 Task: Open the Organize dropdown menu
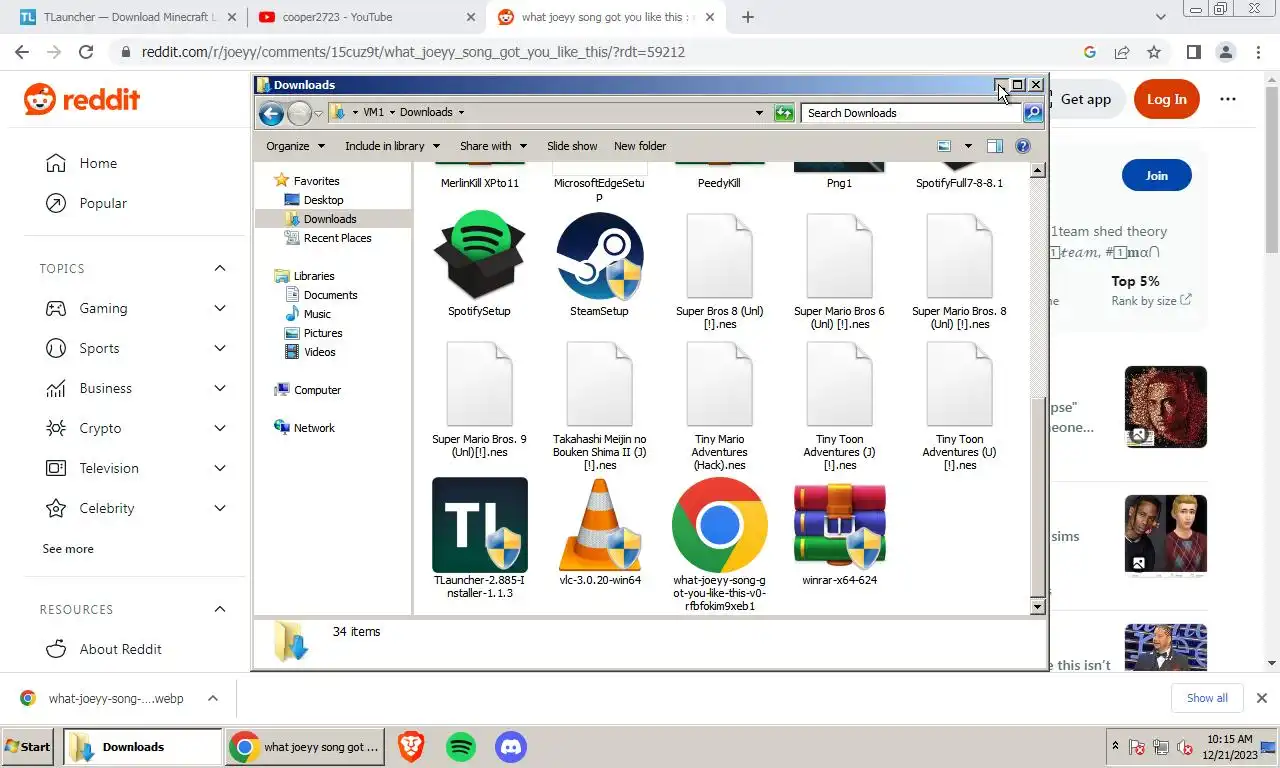click(x=295, y=146)
